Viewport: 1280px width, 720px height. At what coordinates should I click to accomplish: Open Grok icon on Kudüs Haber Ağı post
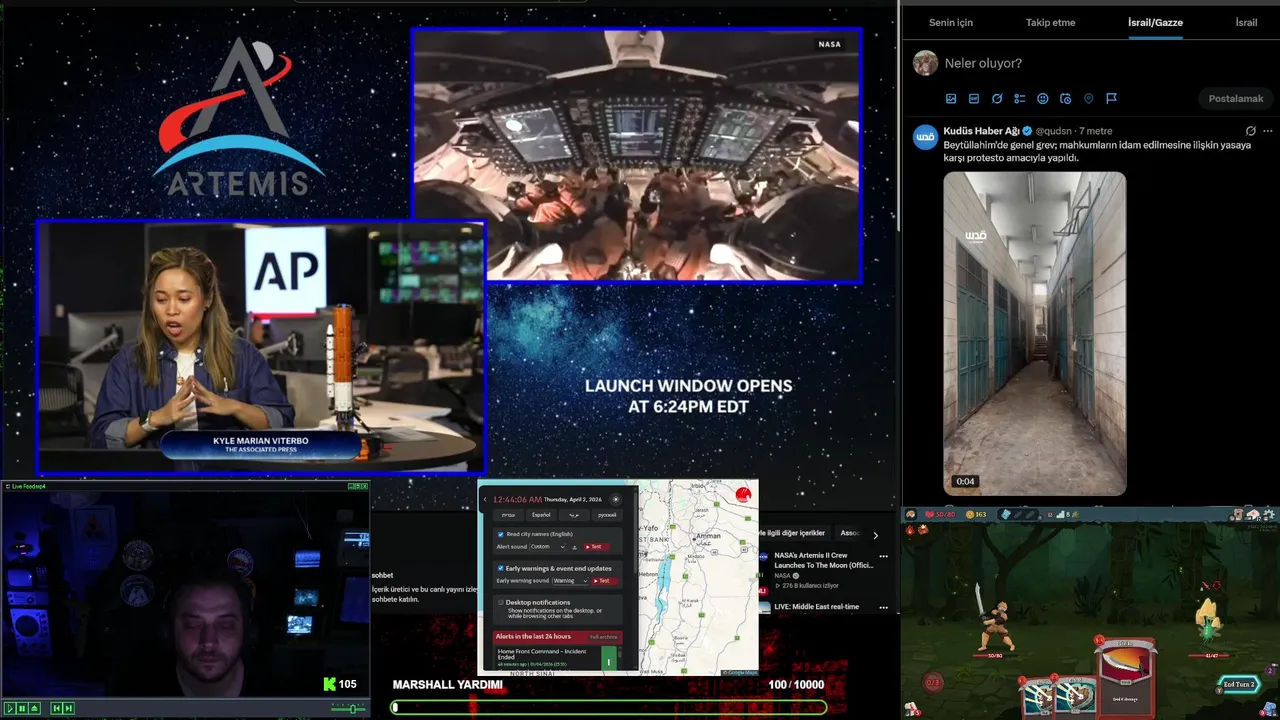(x=1251, y=131)
